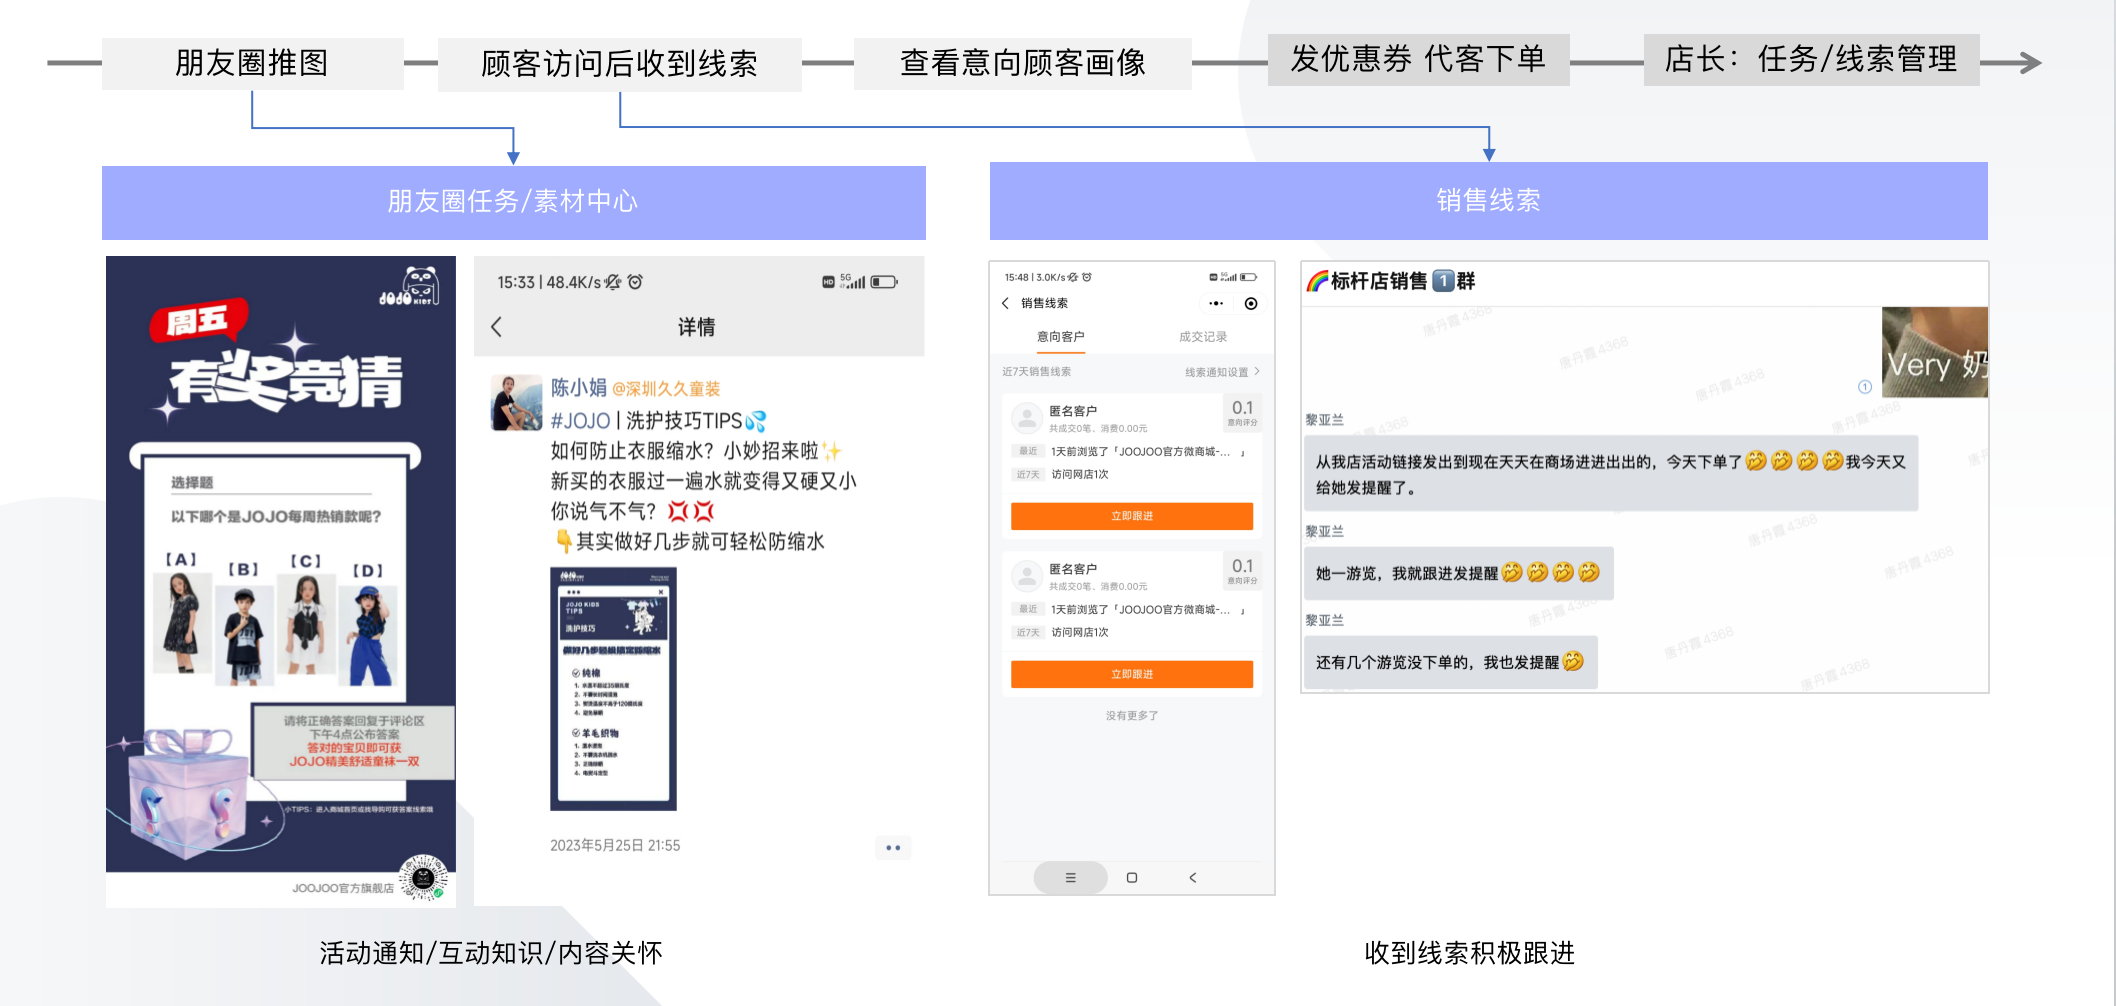Click the red 周五 badge on poster
The image size is (2116, 1006).
198,322
